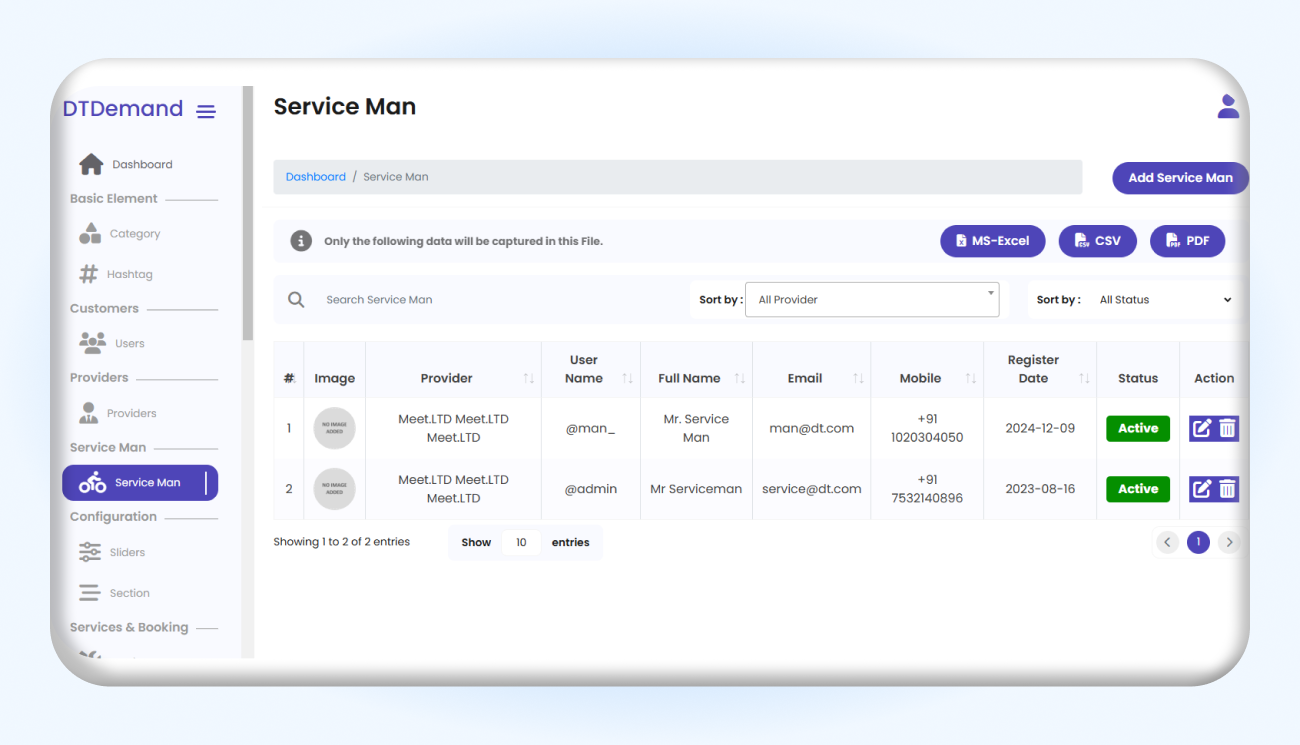
Task: Open the All Status dropdown
Action: tap(1165, 299)
